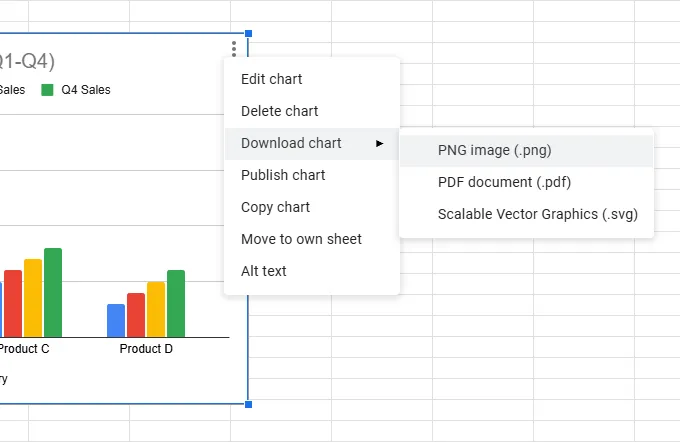The height and width of the screenshot is (442, 680).
Task: Click the chart's top-right resize handle
Action: tap(248, 34)
